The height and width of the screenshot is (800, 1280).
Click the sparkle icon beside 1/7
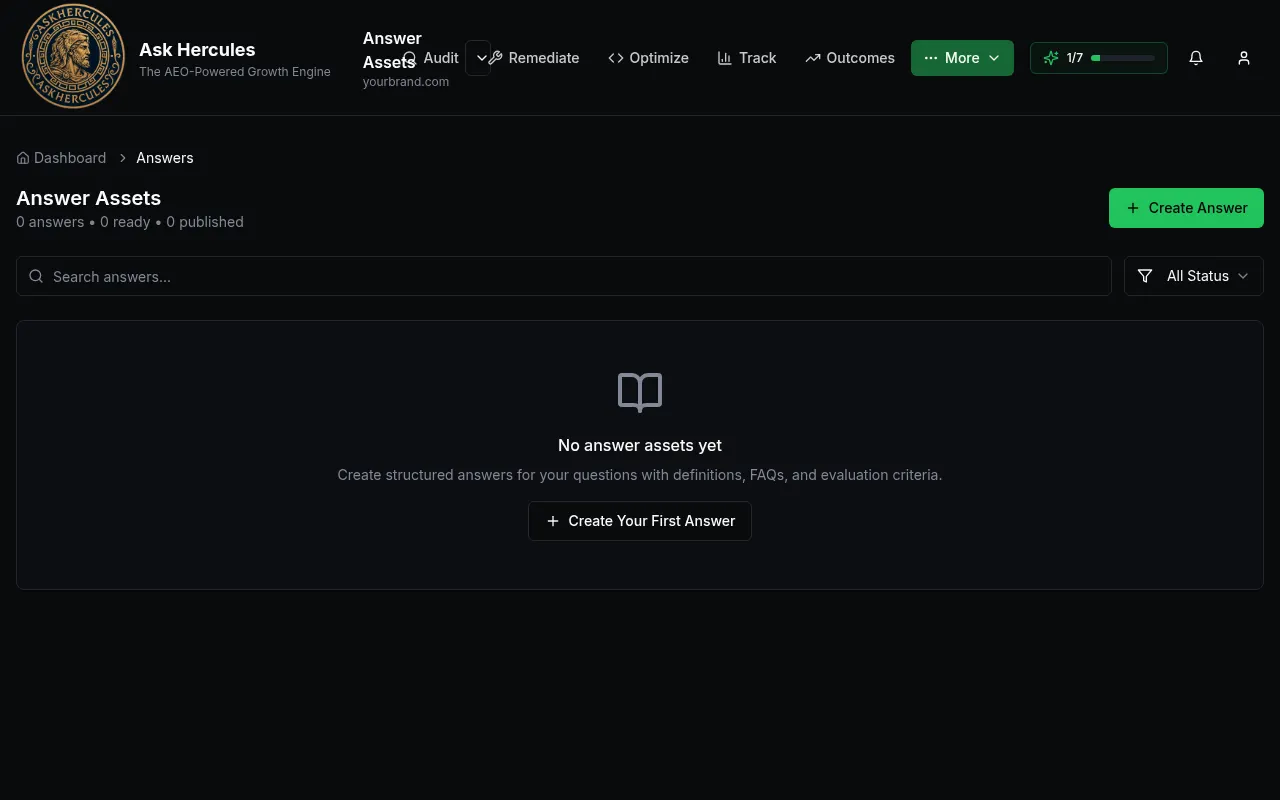1051,58
